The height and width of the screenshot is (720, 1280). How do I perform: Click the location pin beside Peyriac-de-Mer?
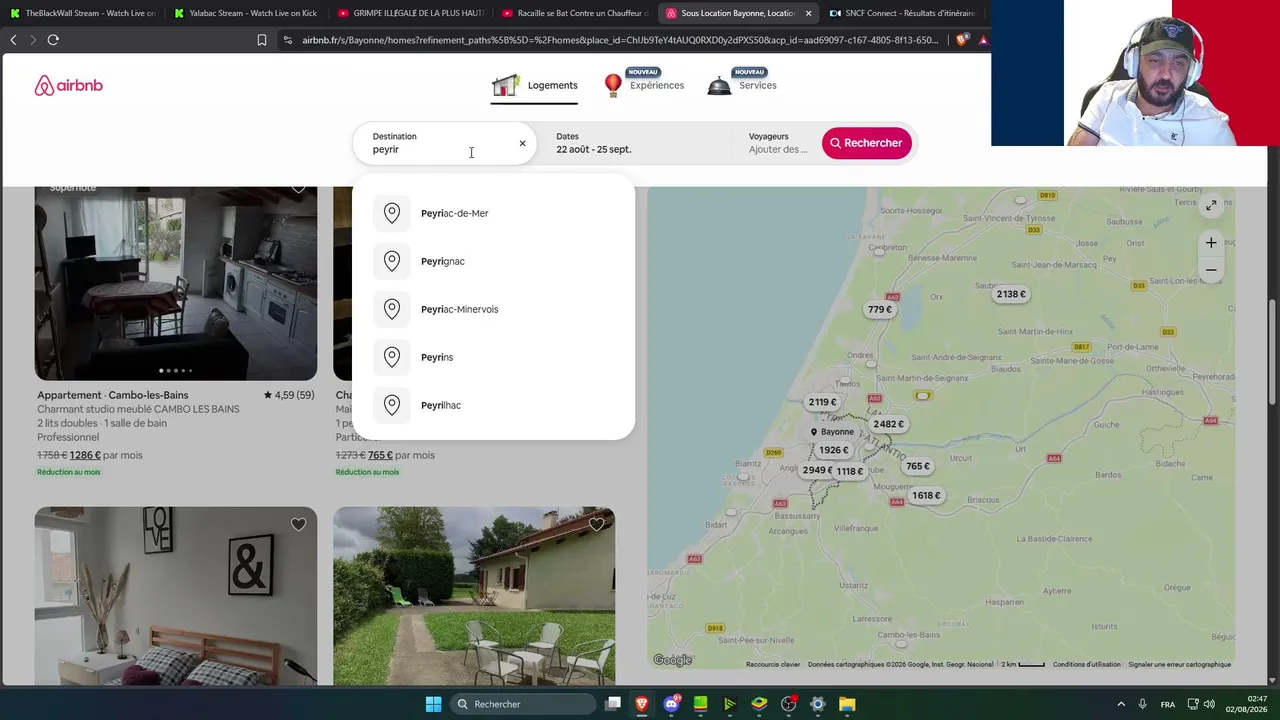(x=392, y=213)
